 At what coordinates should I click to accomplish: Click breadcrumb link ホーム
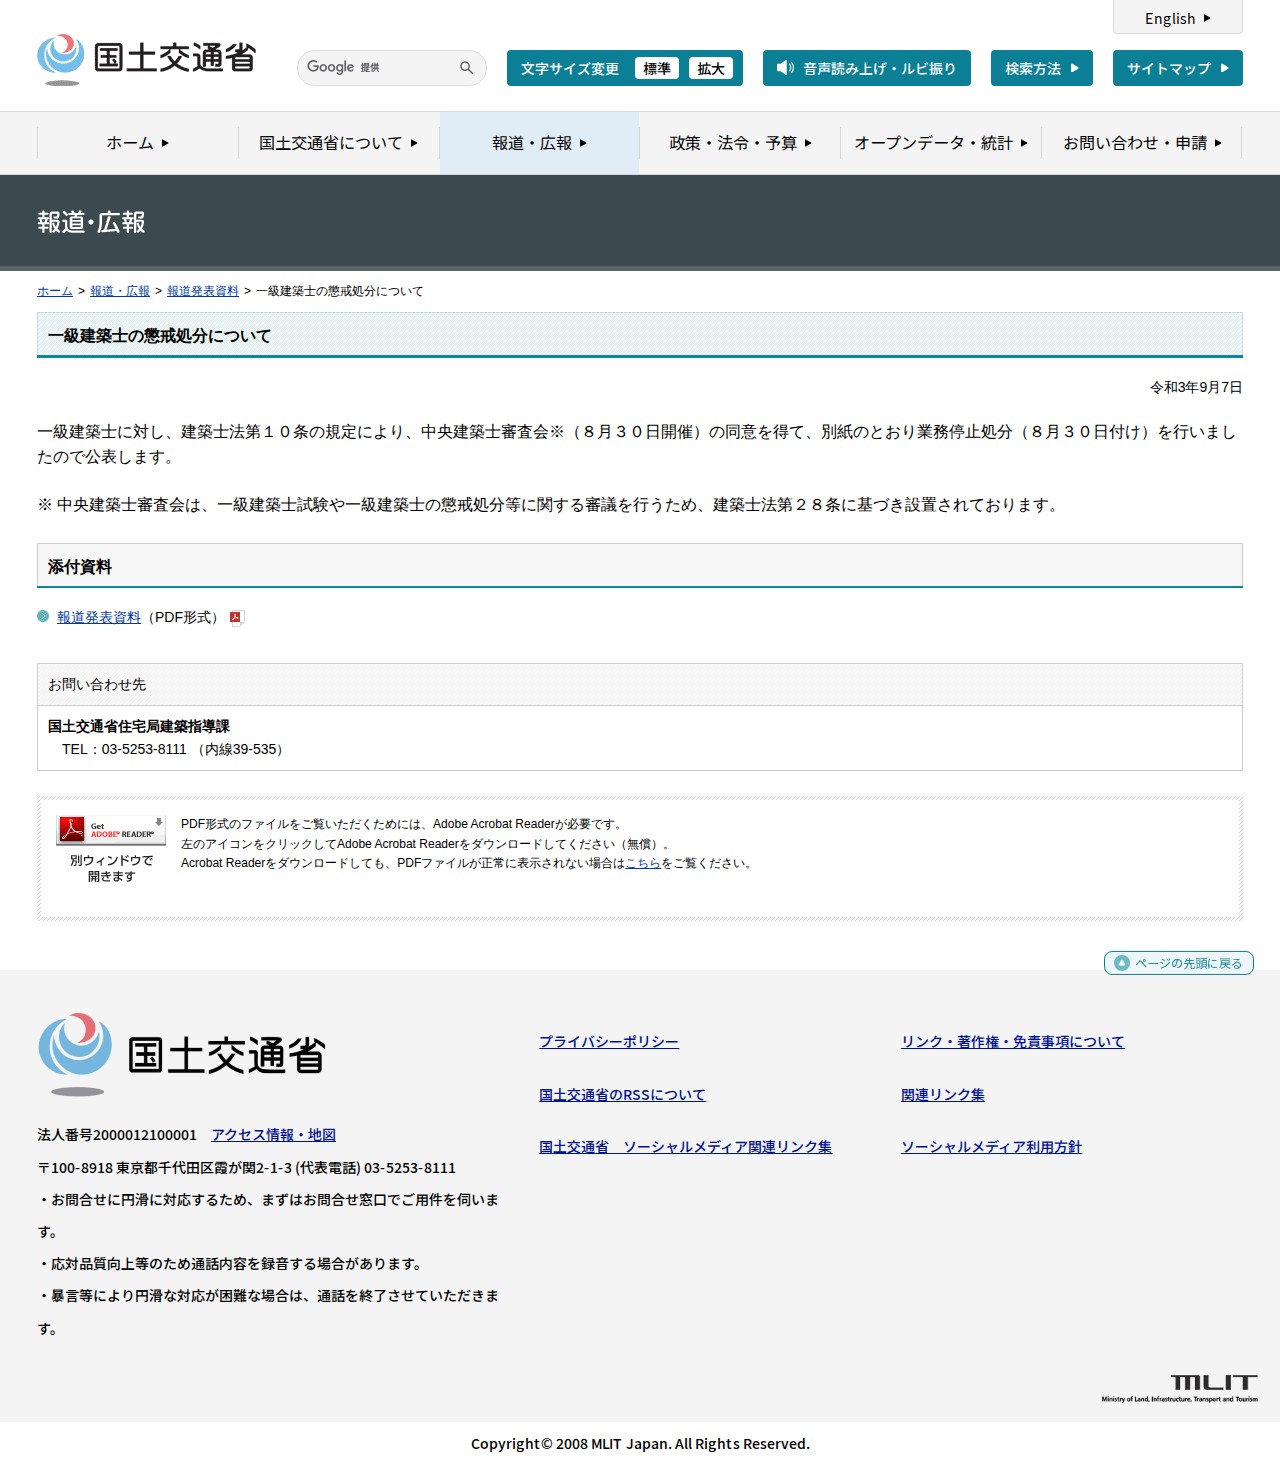point(55,291)
